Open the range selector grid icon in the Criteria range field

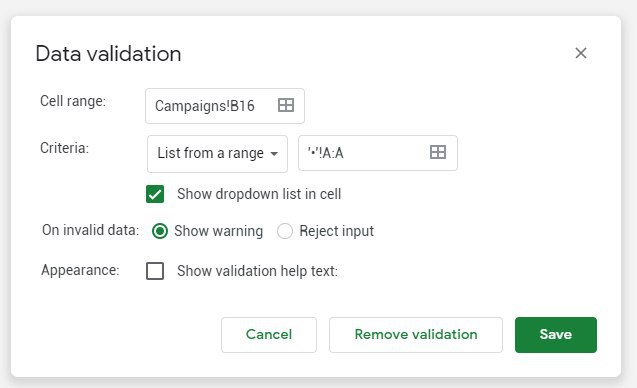pyautogui.click(x=438, y=152)
